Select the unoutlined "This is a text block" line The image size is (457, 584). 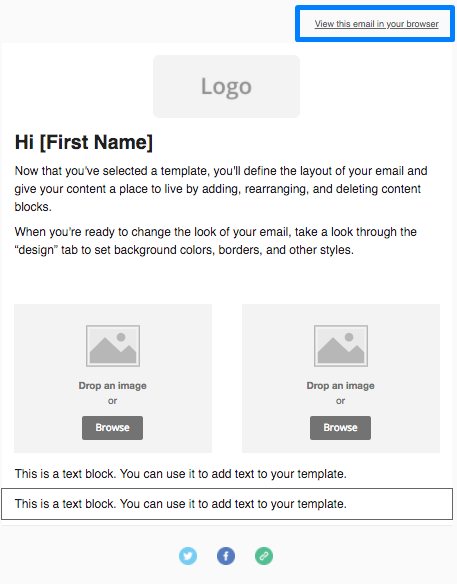(181, 474)
